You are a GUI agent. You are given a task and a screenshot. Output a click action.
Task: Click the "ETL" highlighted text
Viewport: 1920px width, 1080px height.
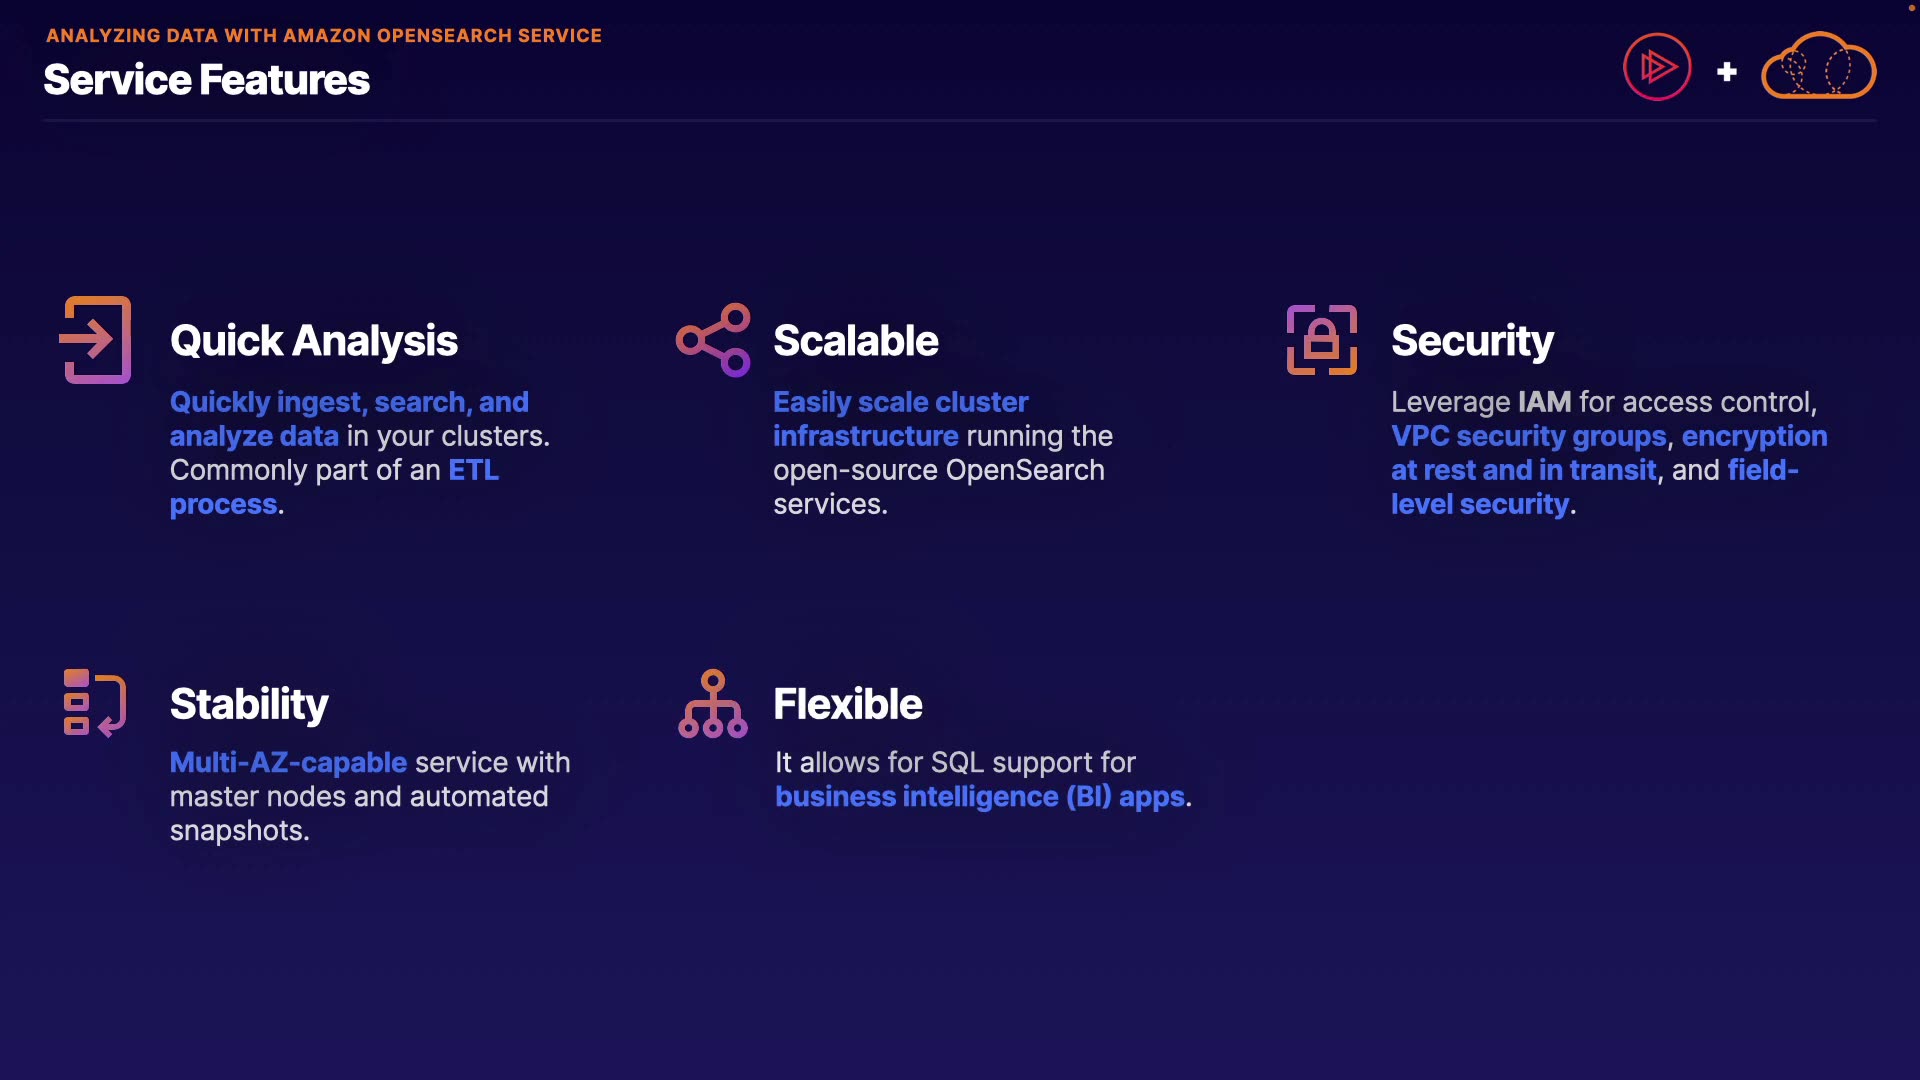coord(473,470)
